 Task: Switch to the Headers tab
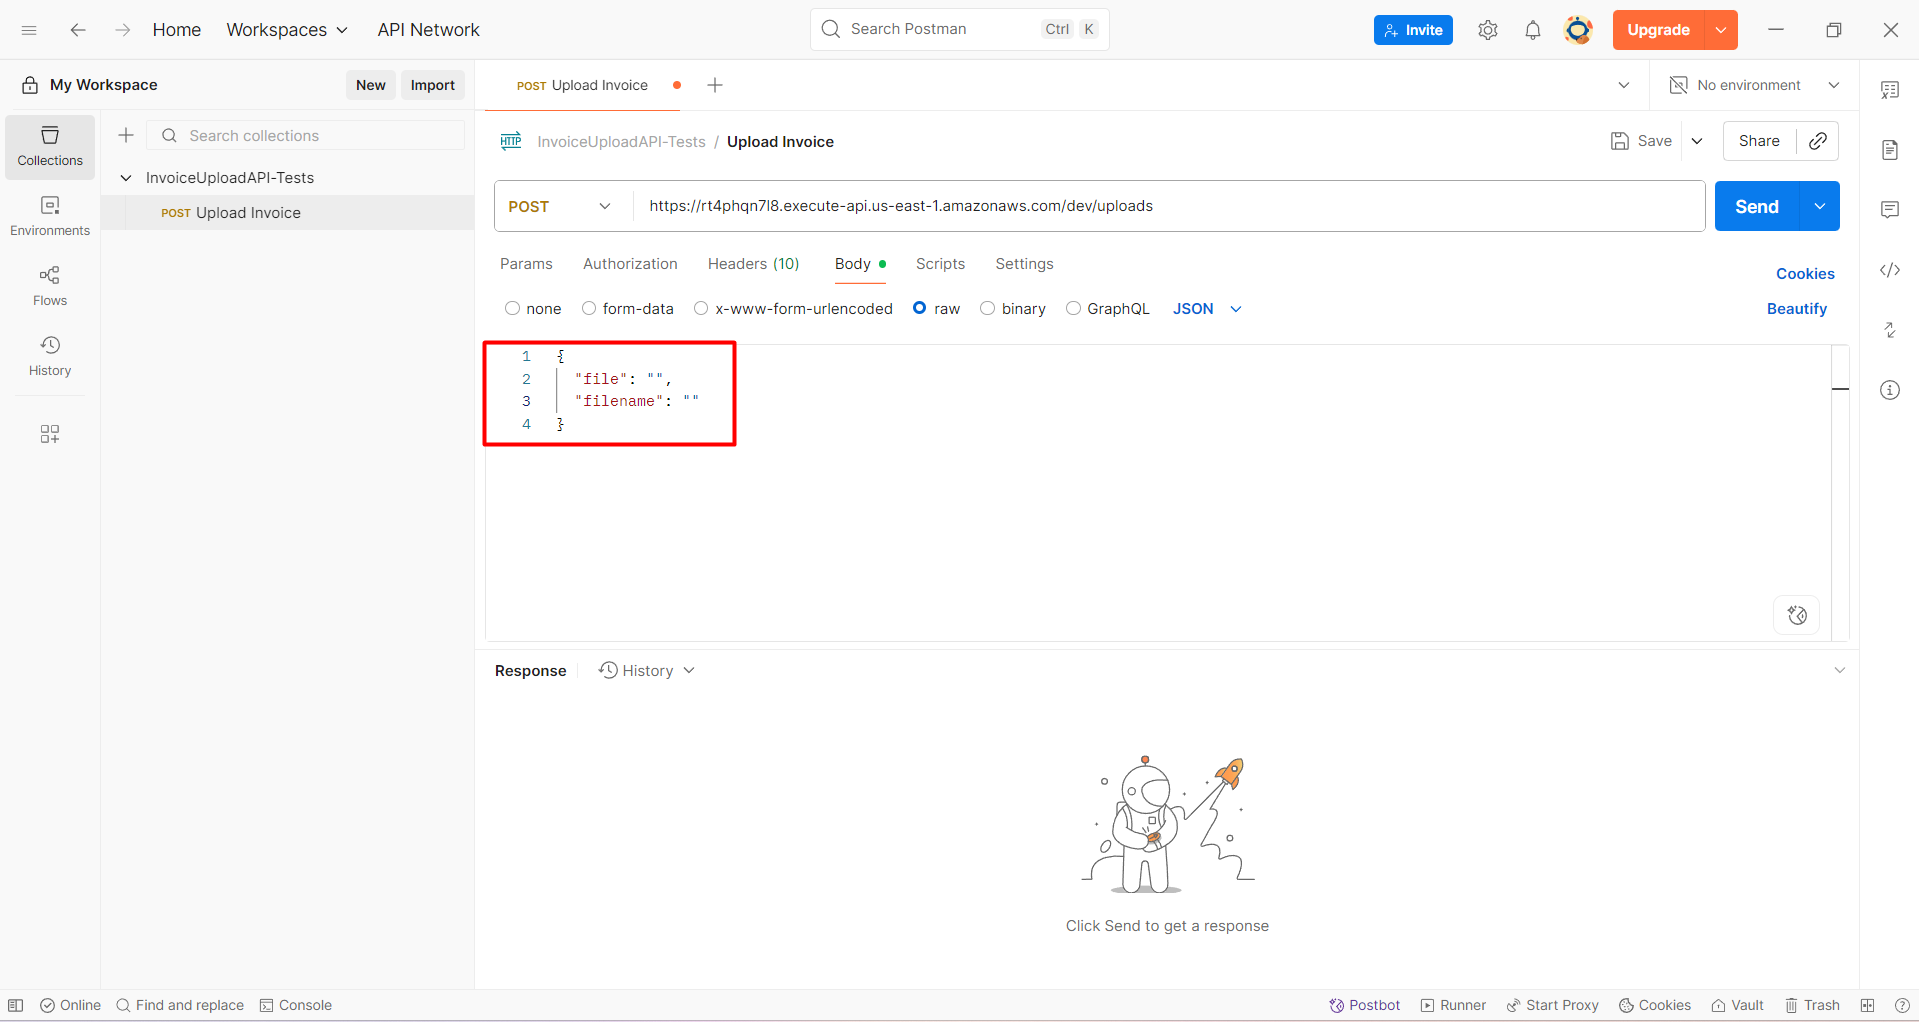tap(753, 264)
